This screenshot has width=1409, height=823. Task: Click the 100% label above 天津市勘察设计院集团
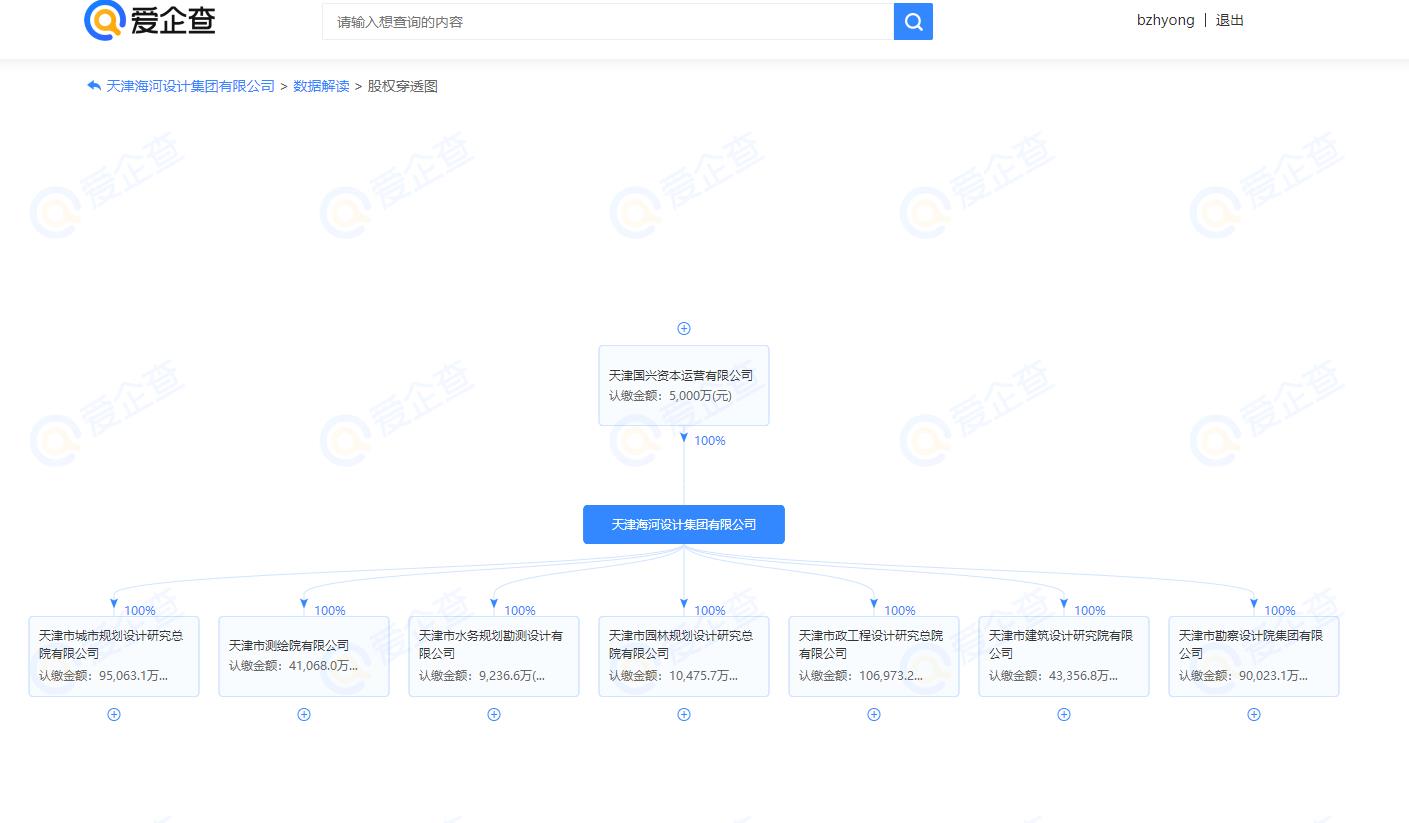coord(1280,611)
